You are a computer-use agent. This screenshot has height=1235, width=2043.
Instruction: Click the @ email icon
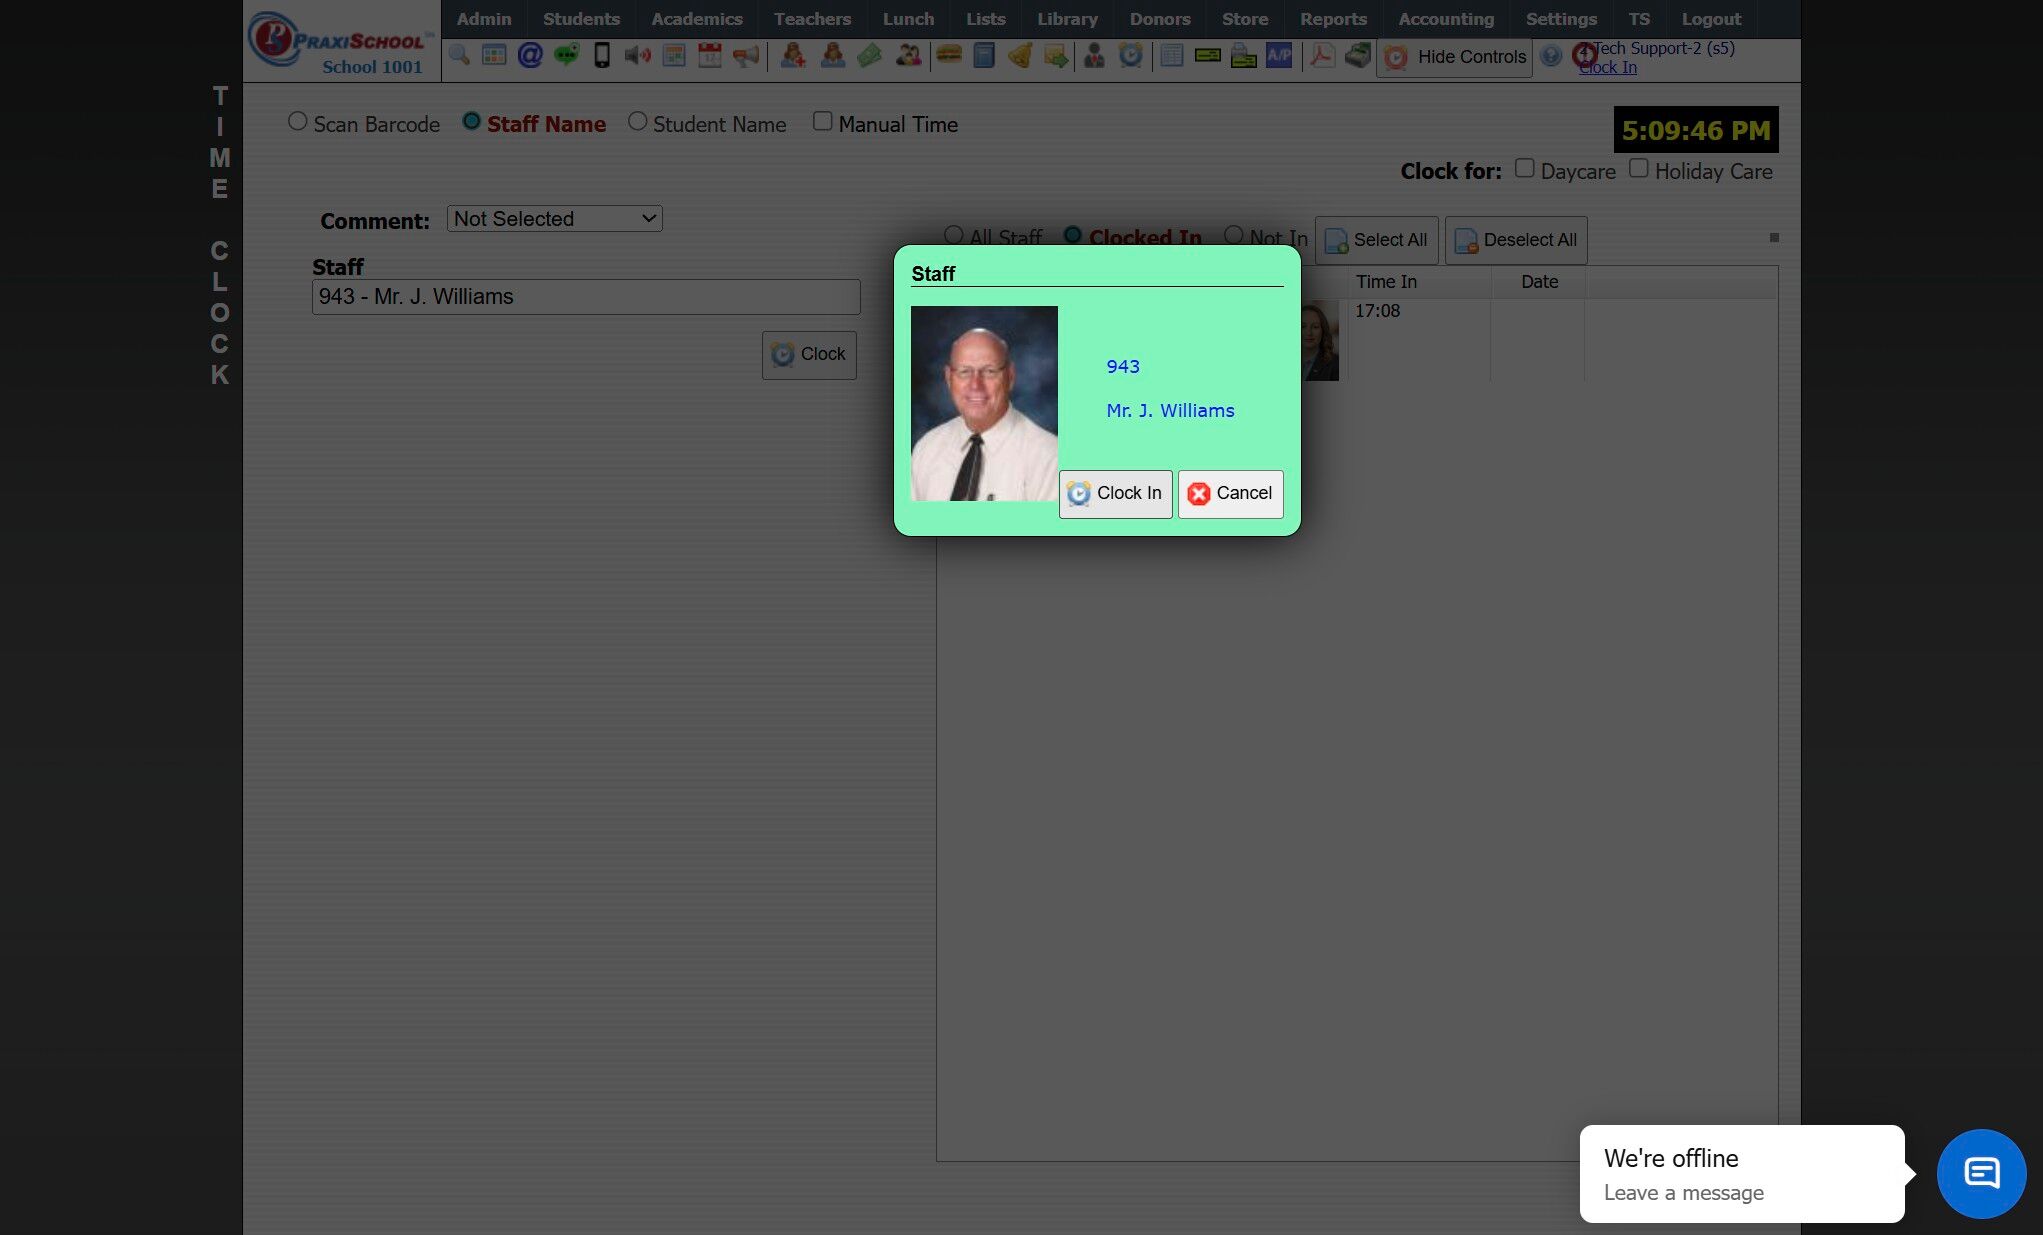pos(530,56)
